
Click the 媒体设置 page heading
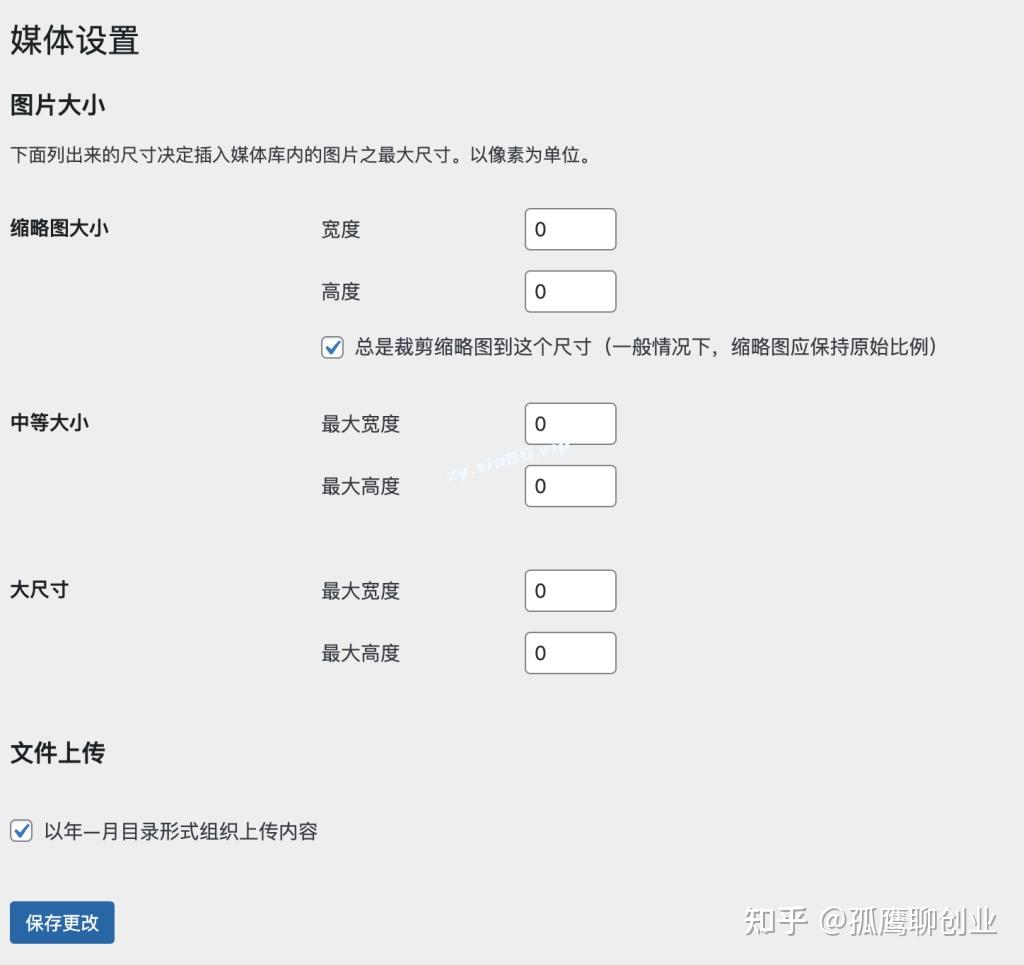[72, 42]
